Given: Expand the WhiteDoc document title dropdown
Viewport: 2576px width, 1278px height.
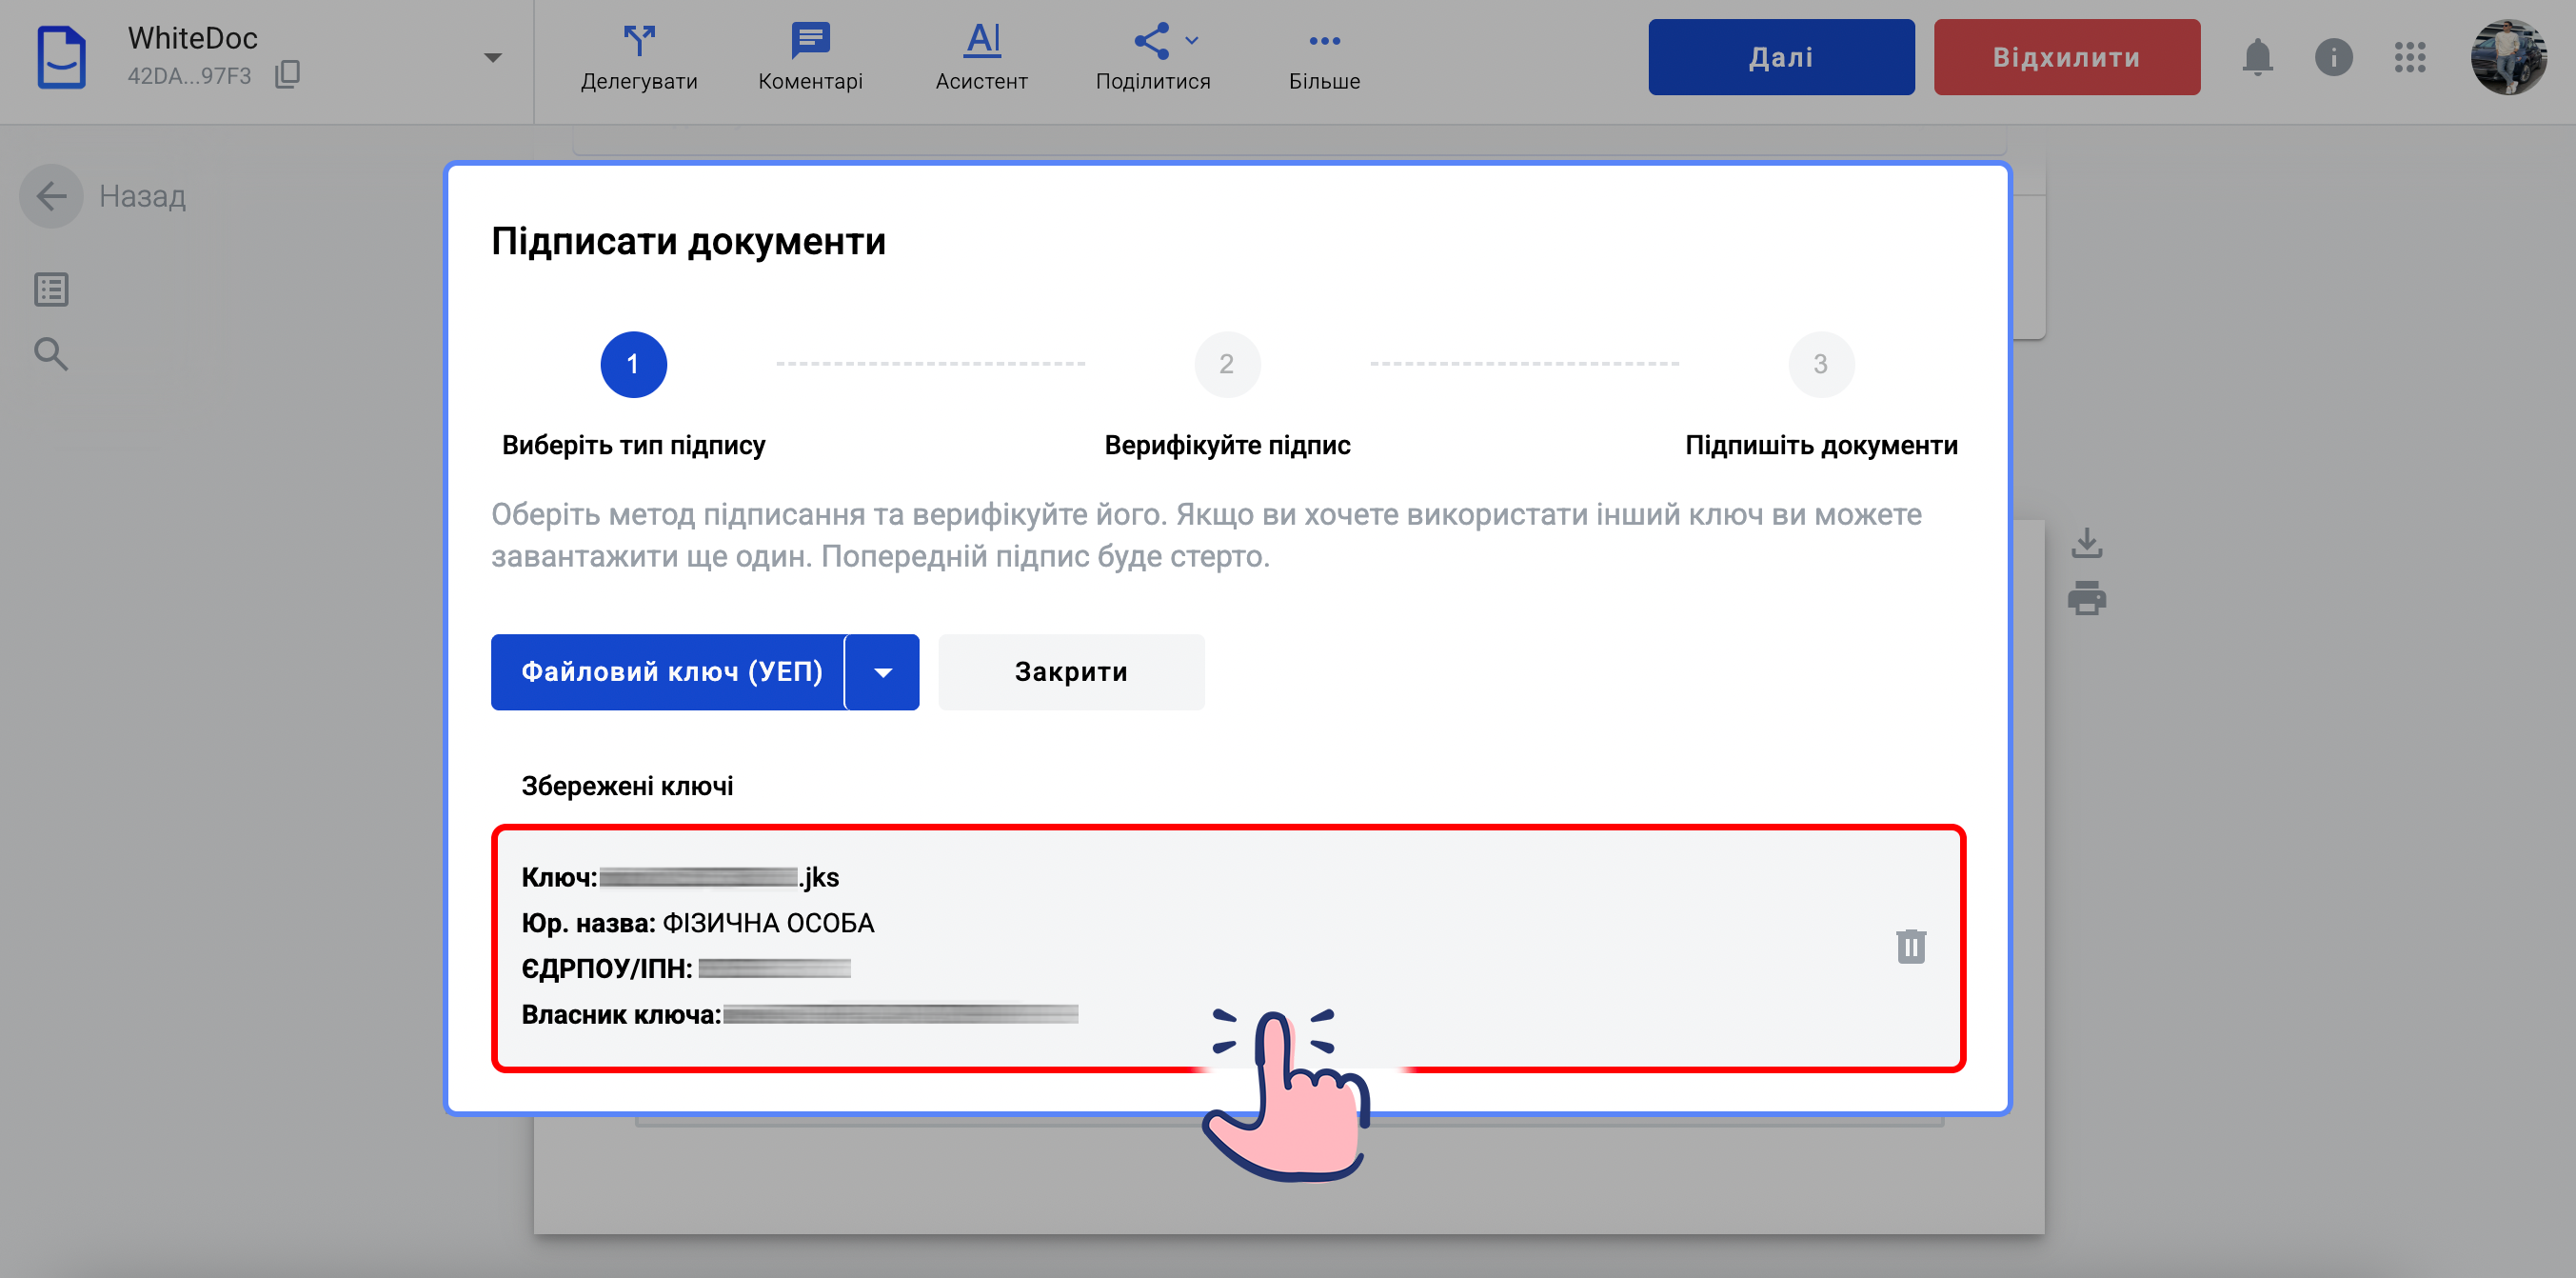Looking at the screenshot, I should click(x=492, y=58).
